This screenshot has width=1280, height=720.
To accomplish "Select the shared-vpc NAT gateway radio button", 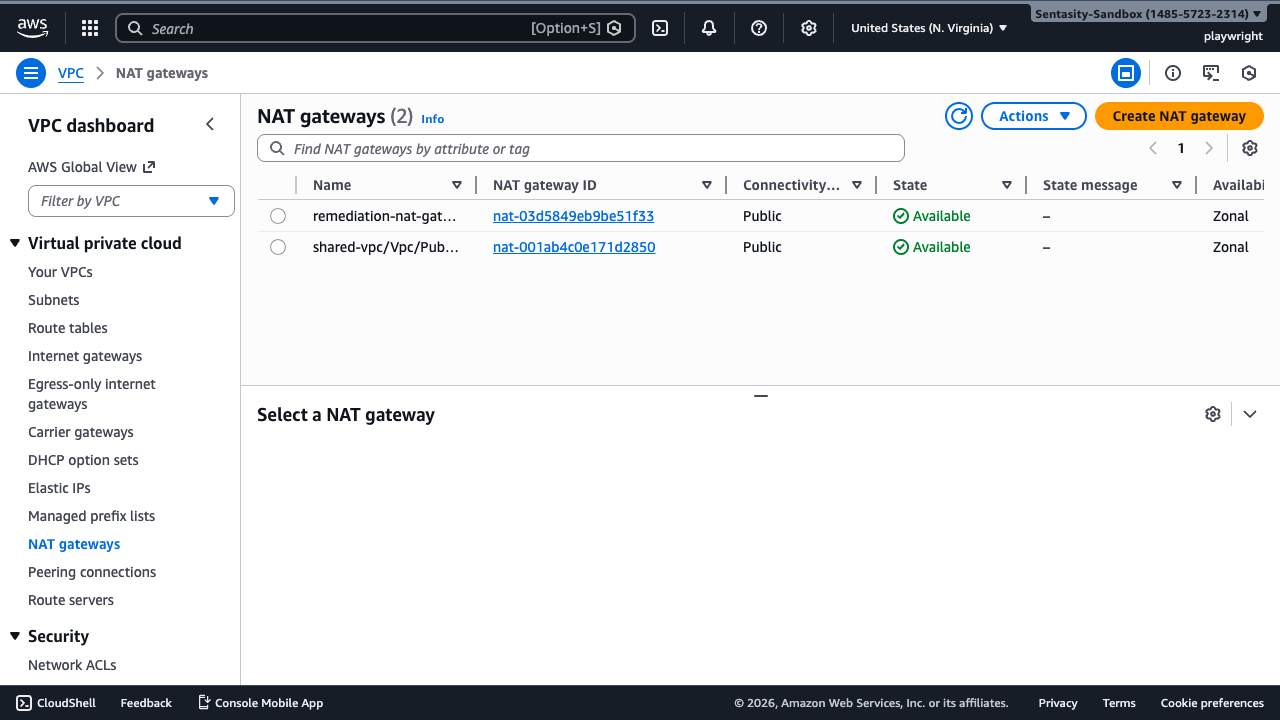I will (x=277, y=246).
